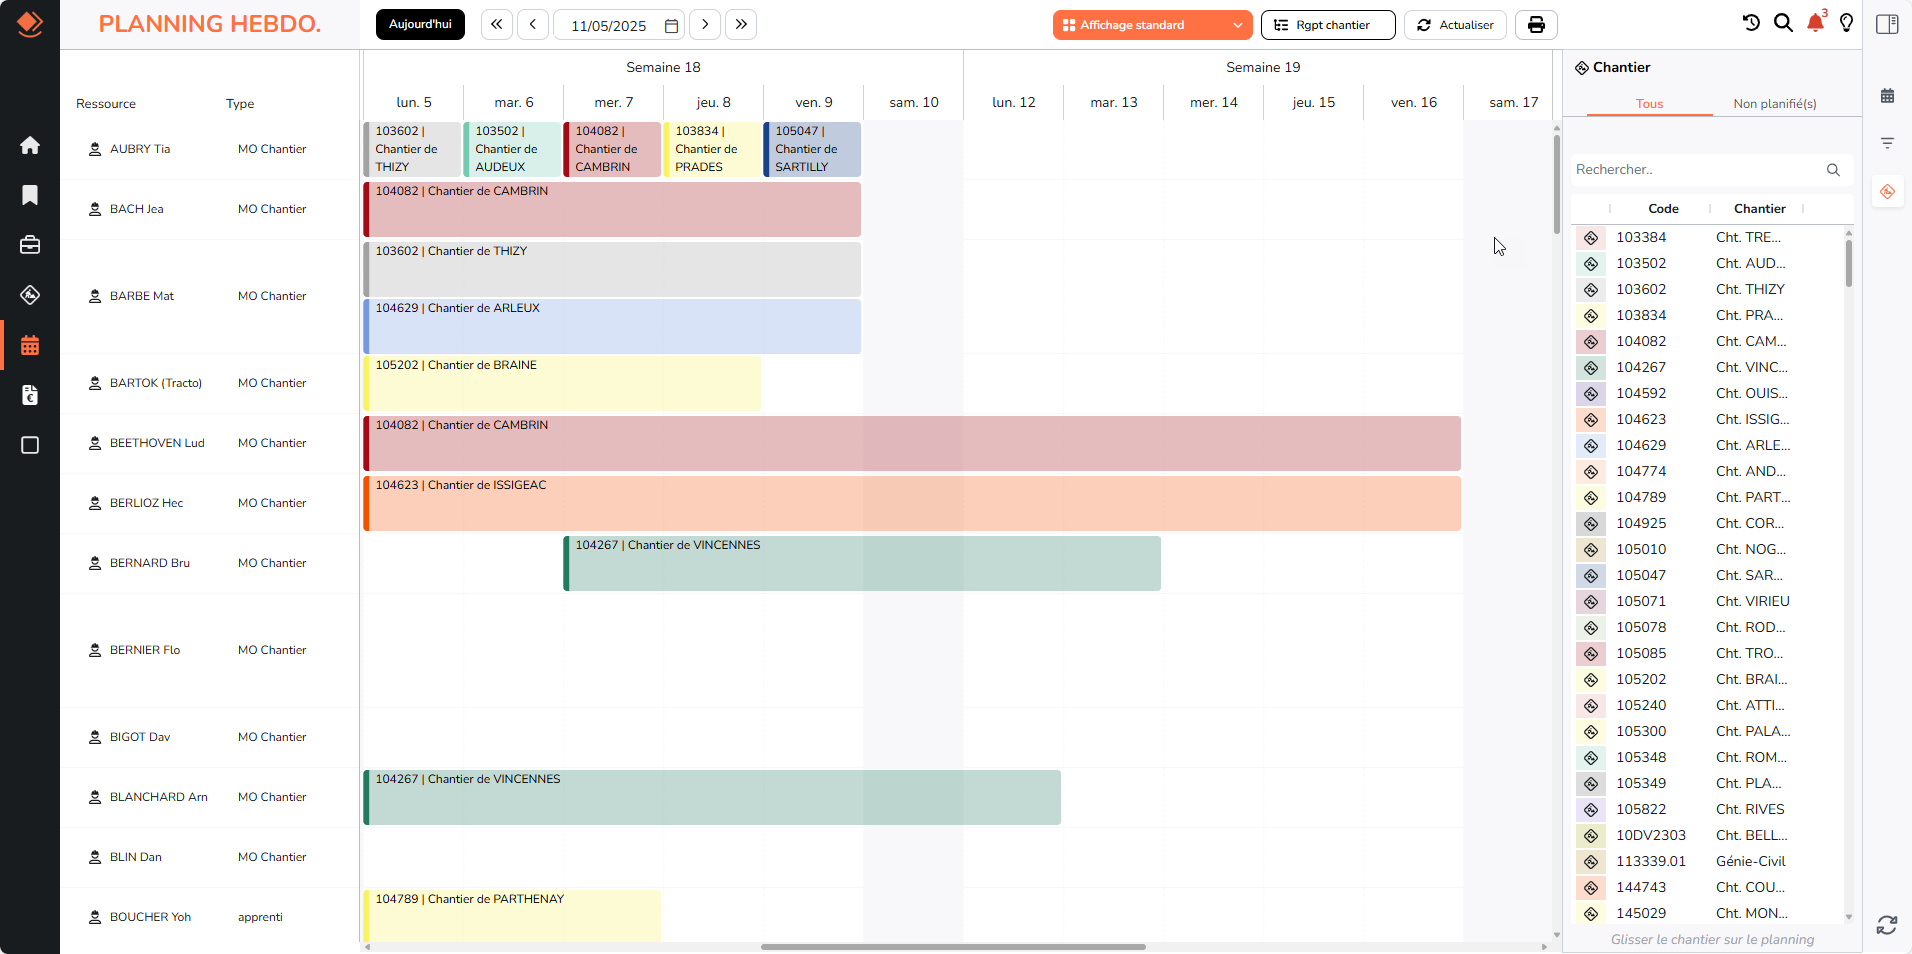Click the history/undo icon in the top bar
Viewport: 1912px width, 954px height.
click(x=1752, y=22)
